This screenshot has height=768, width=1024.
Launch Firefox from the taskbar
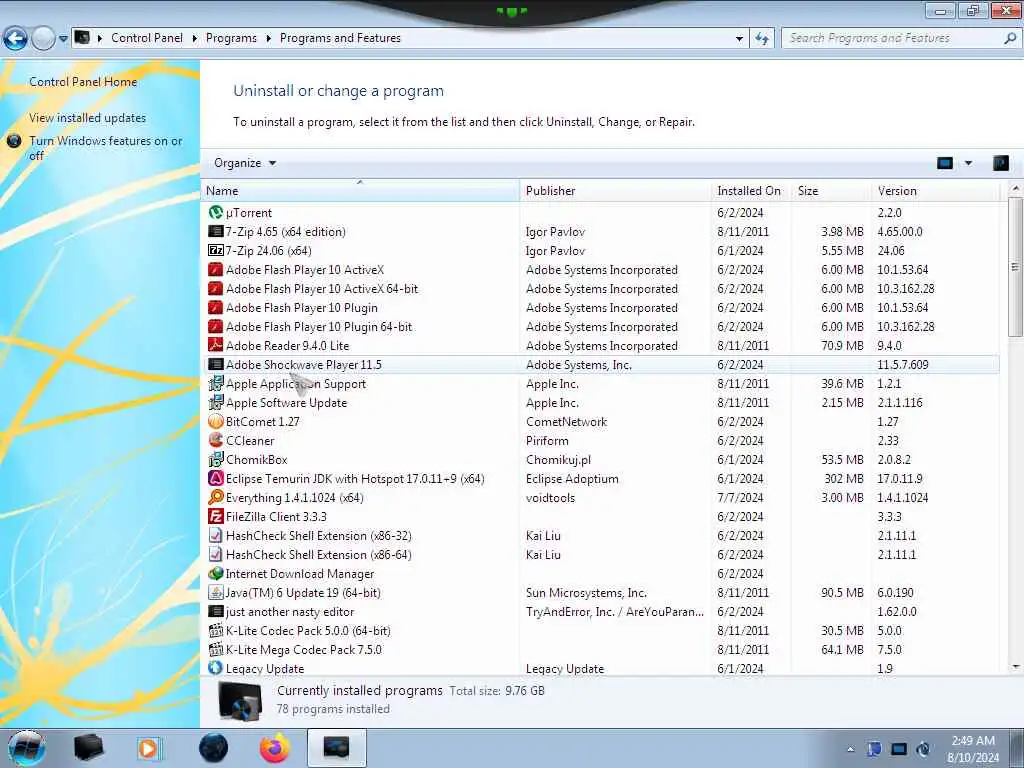(275, 748)
